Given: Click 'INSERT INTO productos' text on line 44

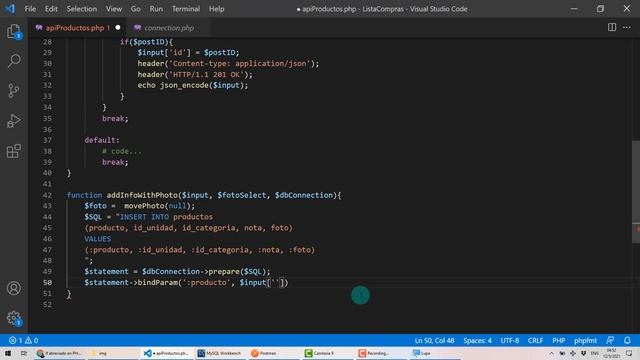Looking at the screenshot, I should click(166, 217).
